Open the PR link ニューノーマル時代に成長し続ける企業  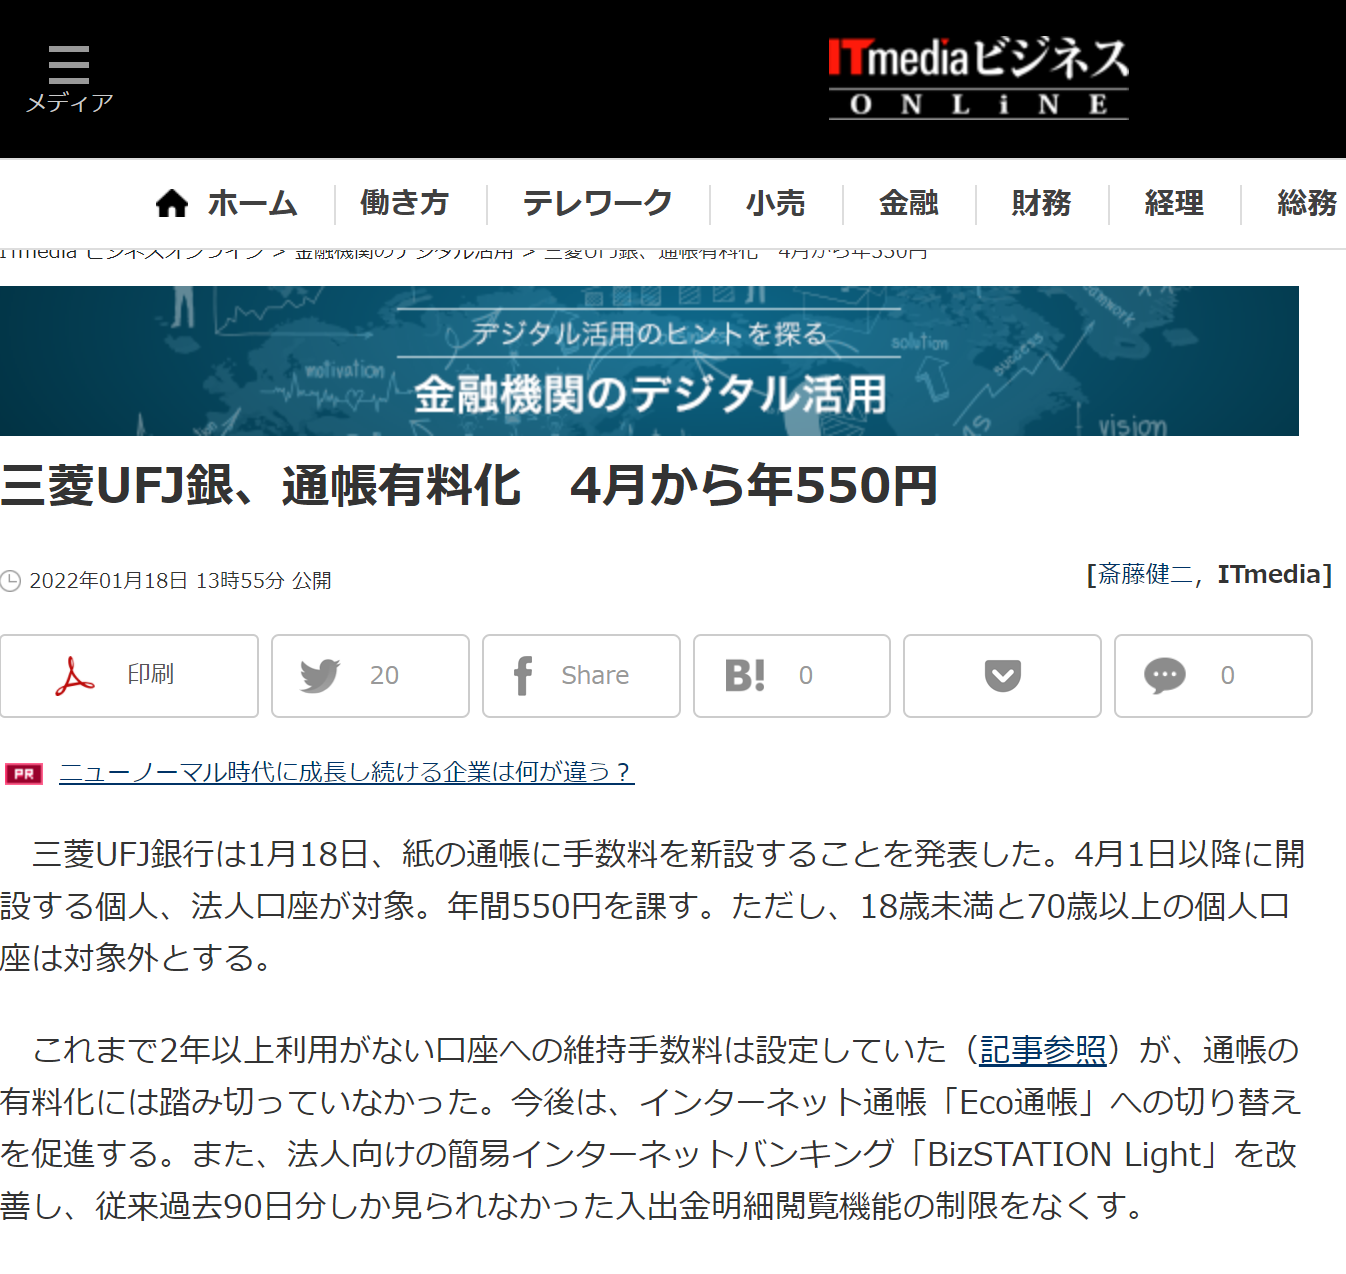[346, 772]
